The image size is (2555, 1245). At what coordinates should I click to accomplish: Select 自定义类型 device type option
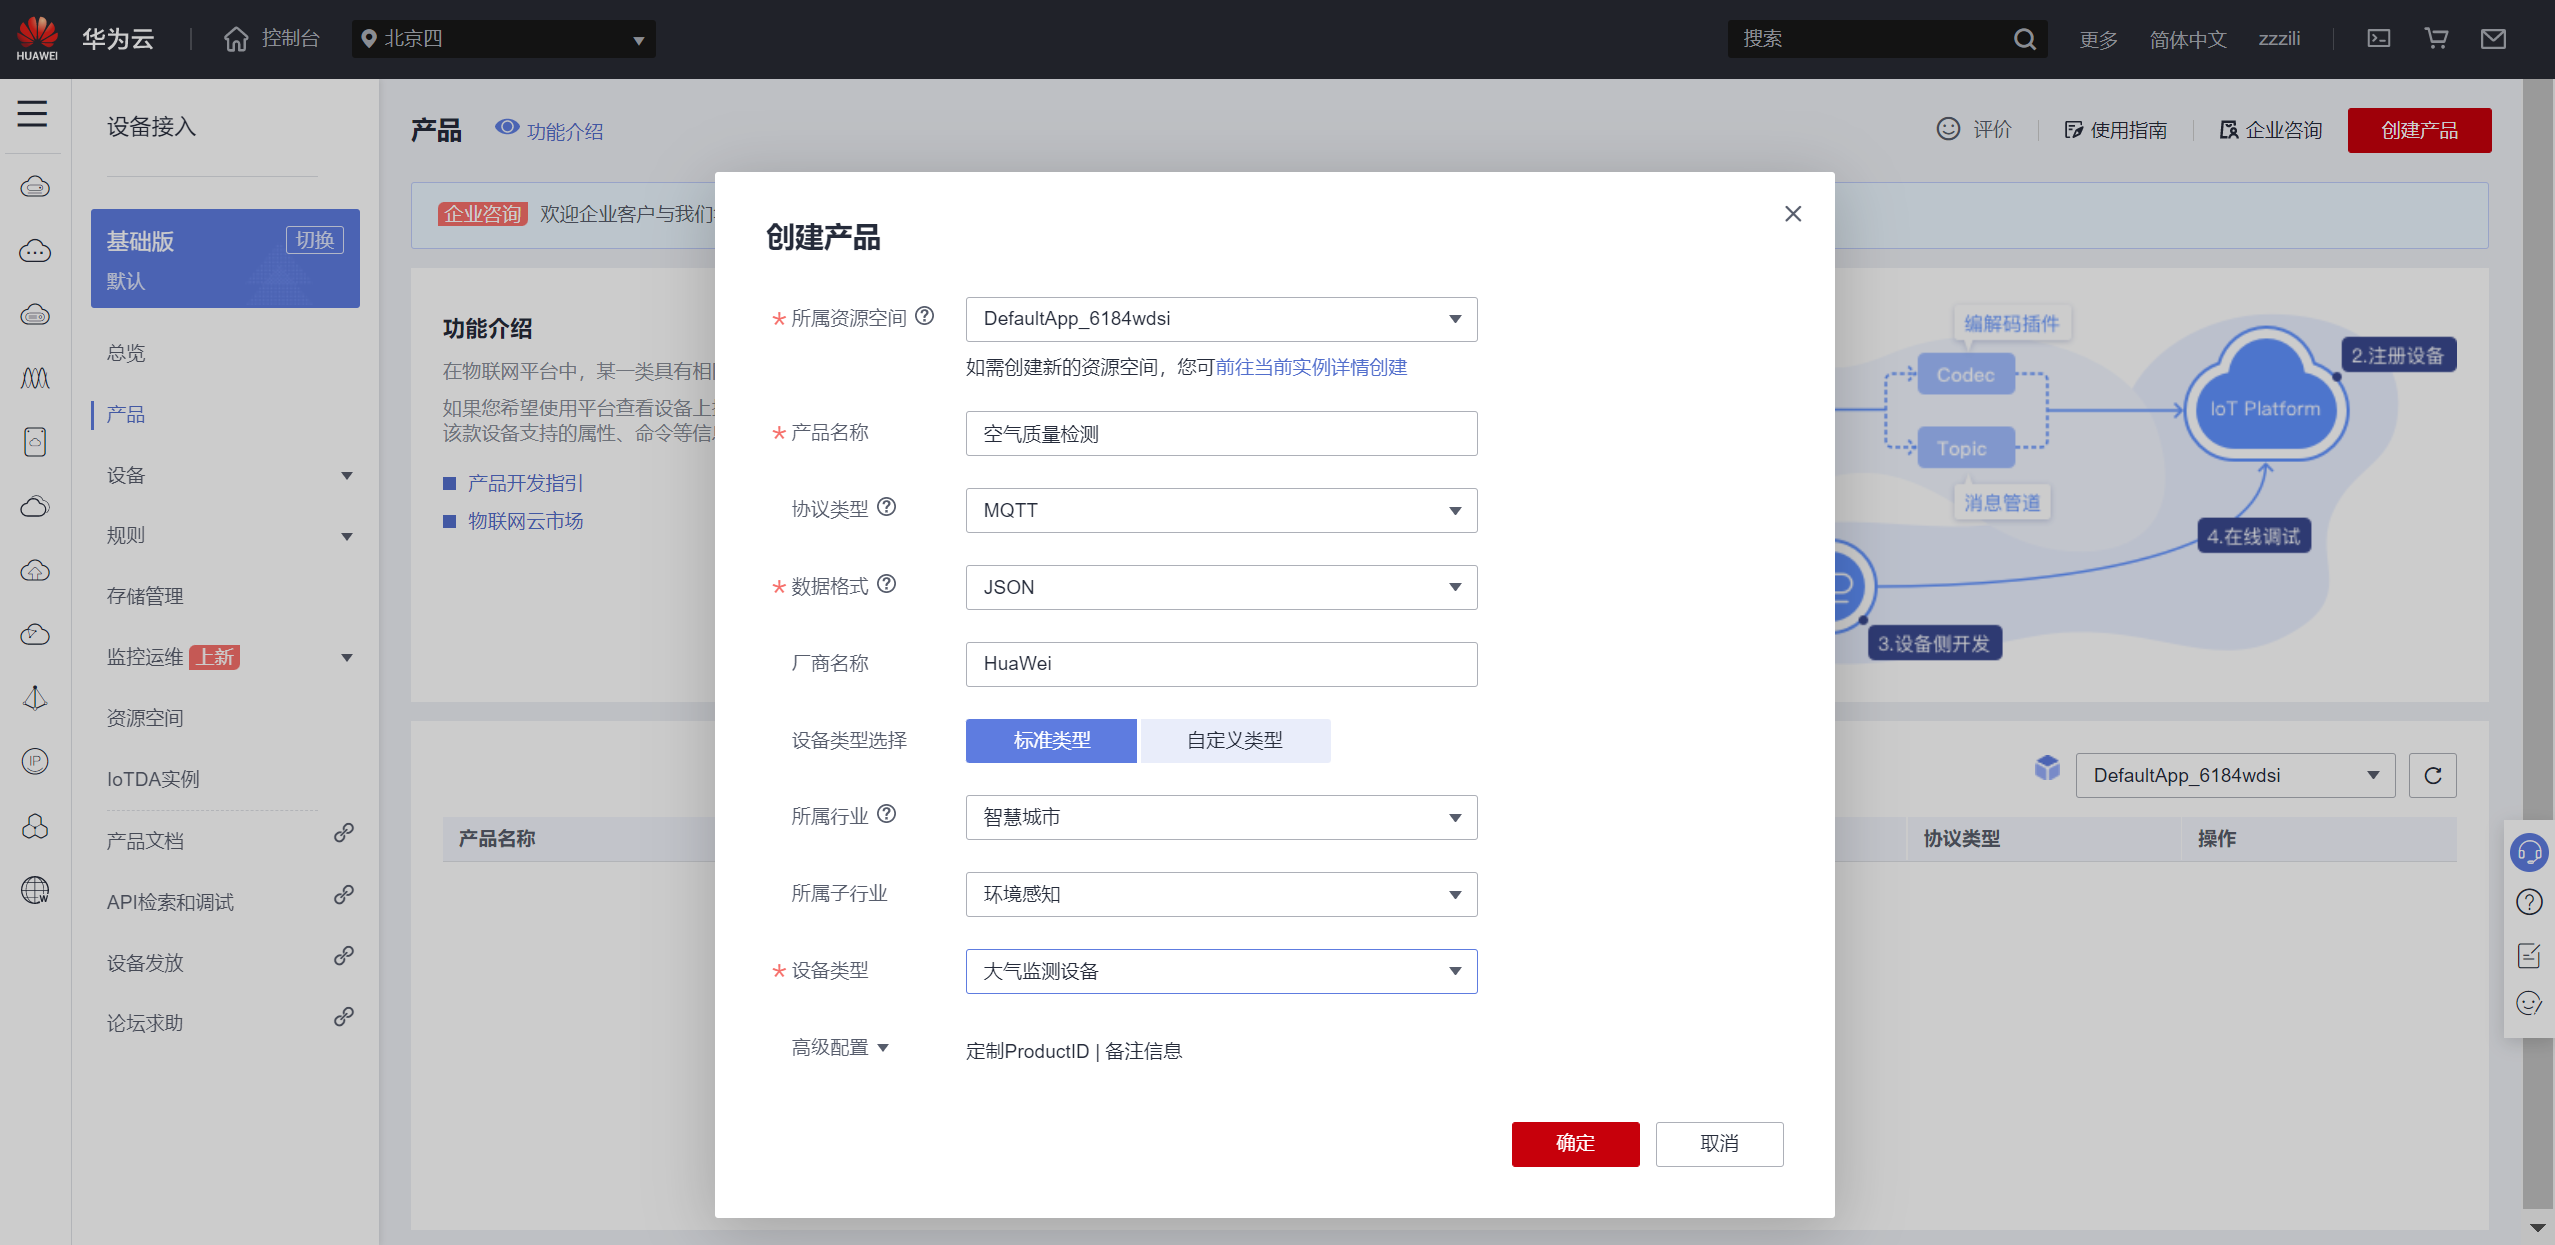point(1235,740)
